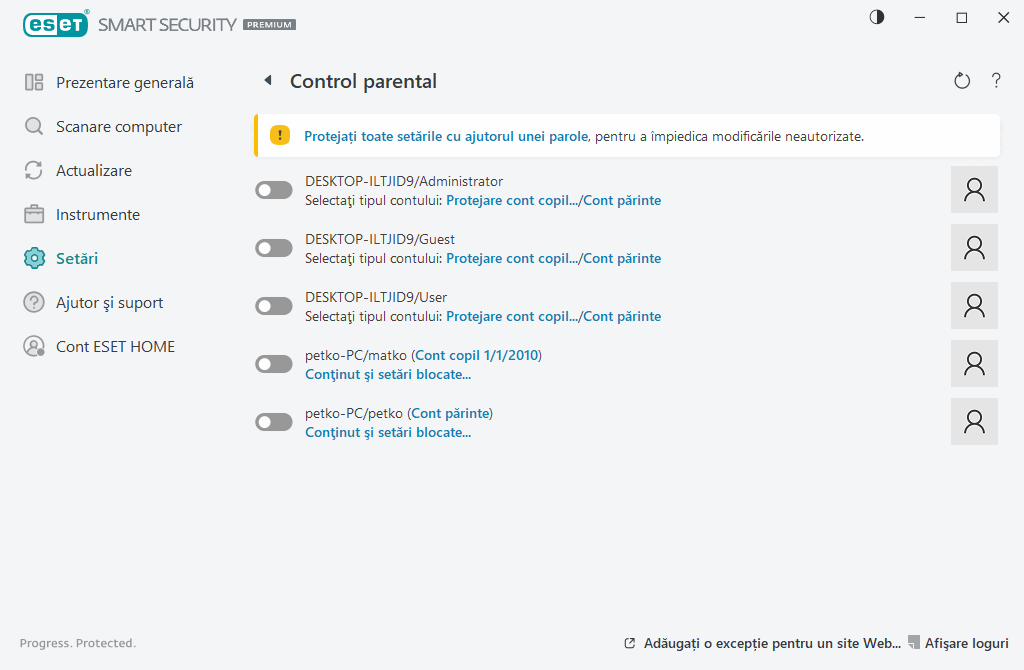
Task: Enable parental control for DESKTOP-ILTJID9/Administrator
Action: [x=273, y=189]
